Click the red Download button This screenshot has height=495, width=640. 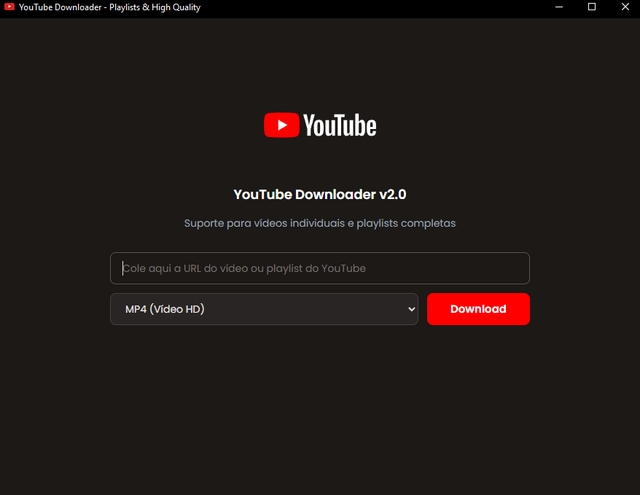click(x=478, y=309)
